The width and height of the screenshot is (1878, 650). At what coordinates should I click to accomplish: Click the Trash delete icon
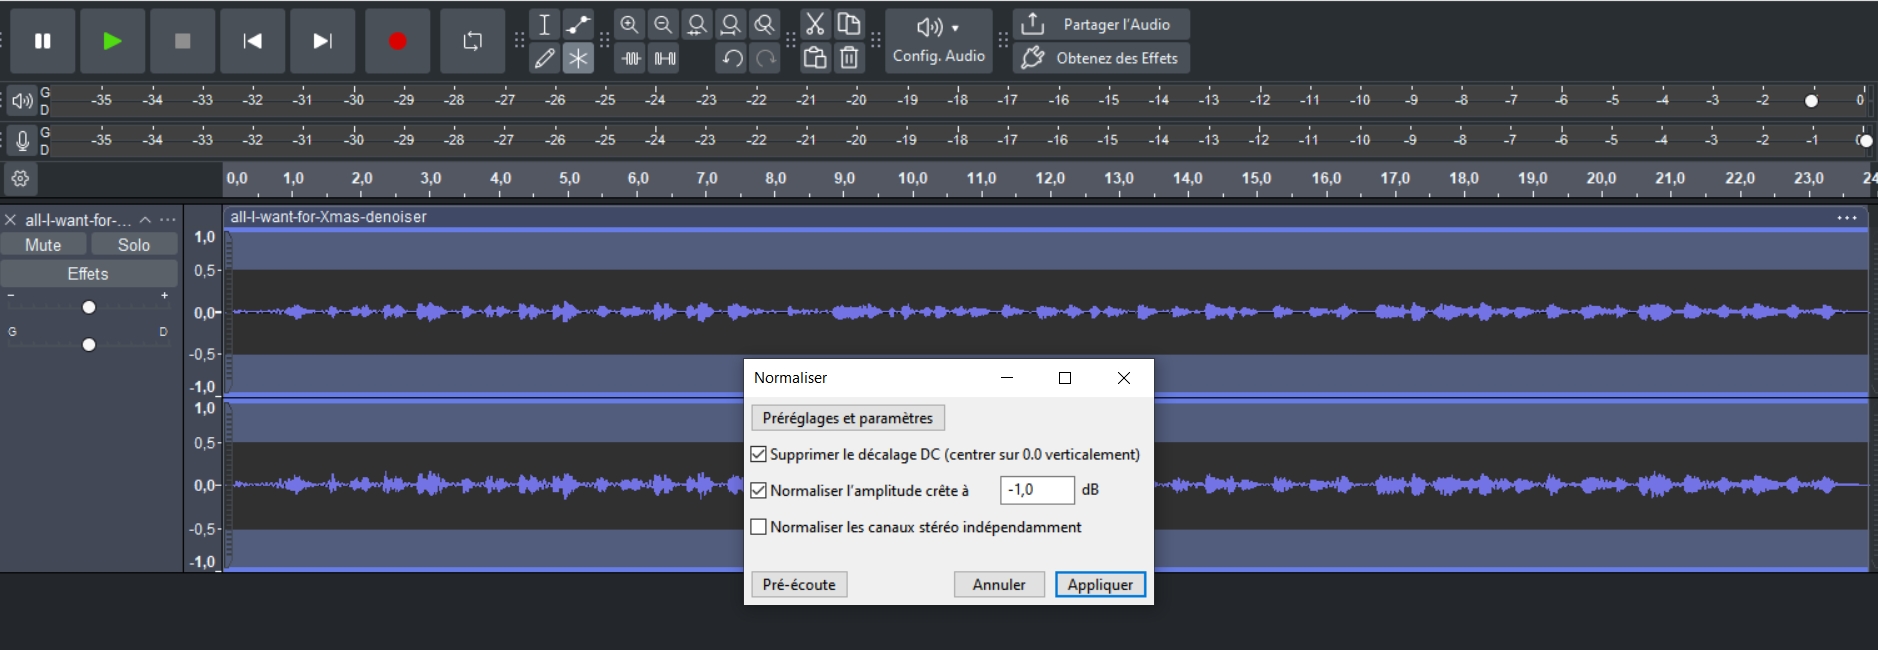[x=849, y=59]
